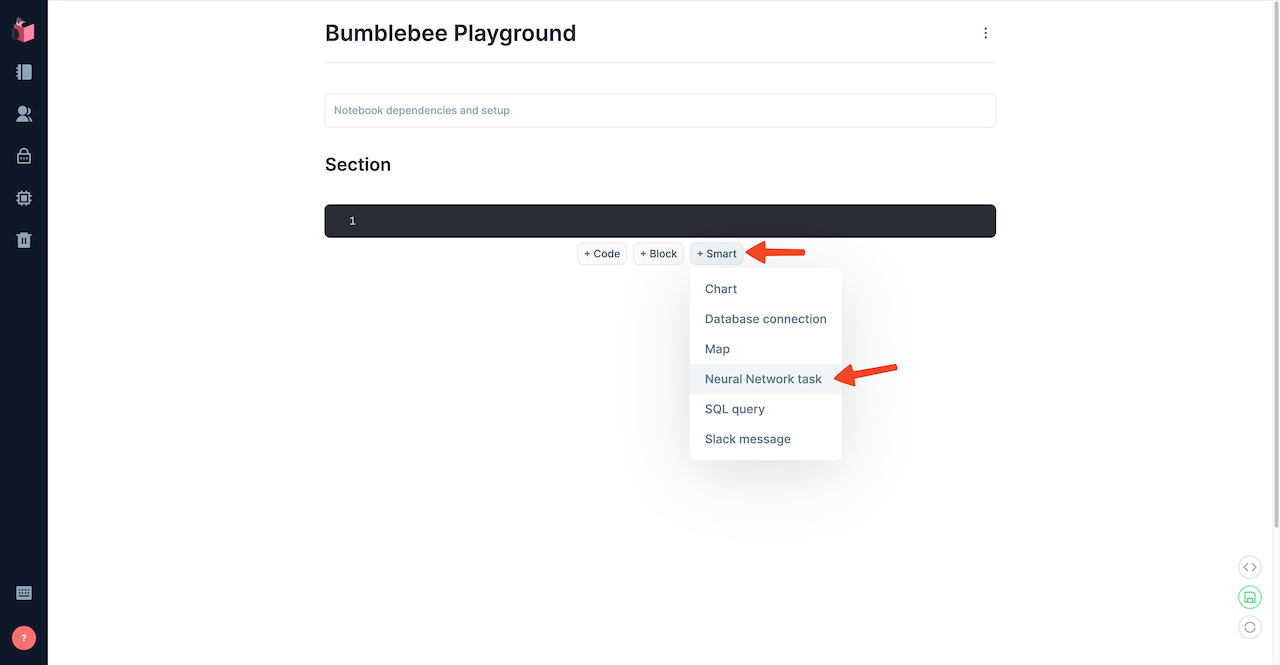
Task: Select SQL query smart cell
Action: (735, 409)
